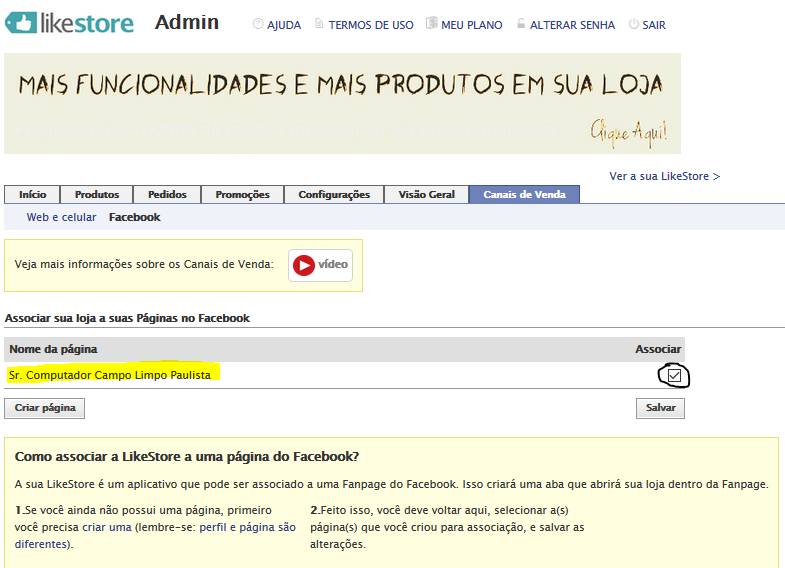Switch to the Produtos tab
The image size is (785, 568).
pyautogui.click(x=97, y=195)
